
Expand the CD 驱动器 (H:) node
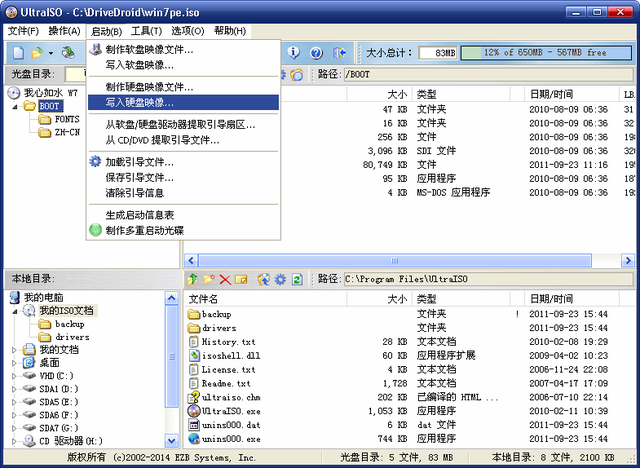tap(15, 441)
